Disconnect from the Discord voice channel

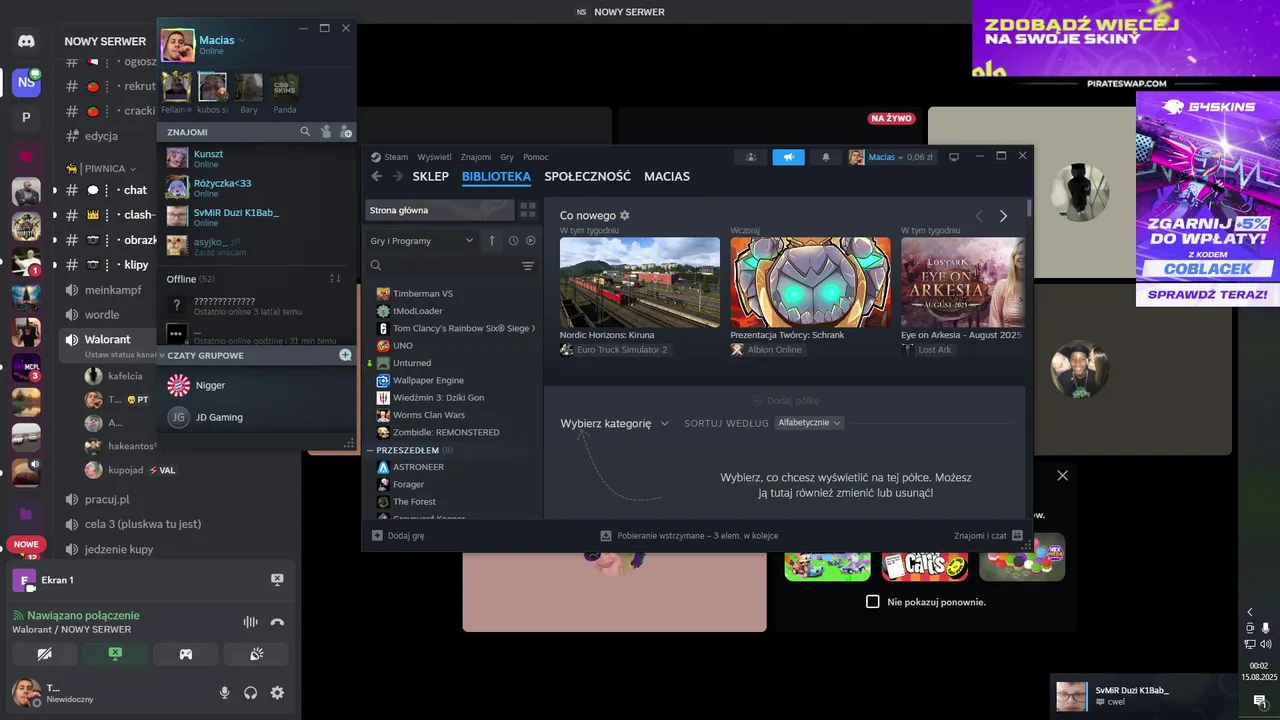click(277, 622)
